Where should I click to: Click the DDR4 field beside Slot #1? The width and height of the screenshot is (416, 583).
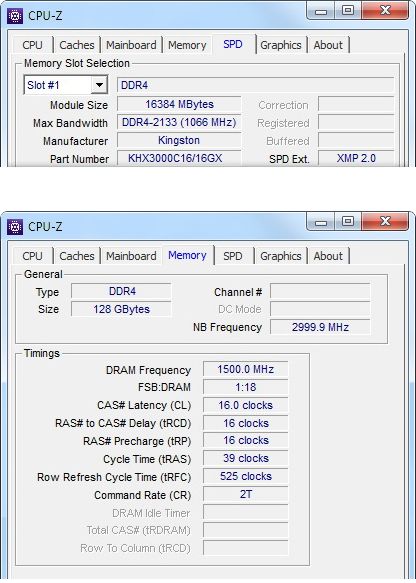(x=256, y=85)
